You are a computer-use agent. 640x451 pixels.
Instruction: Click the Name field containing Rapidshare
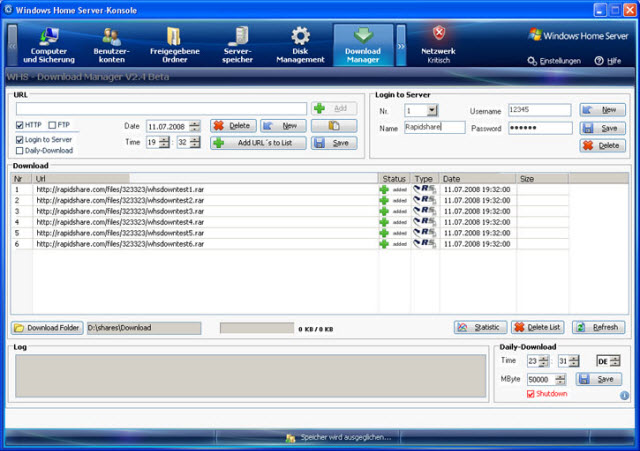click(434, 127)
